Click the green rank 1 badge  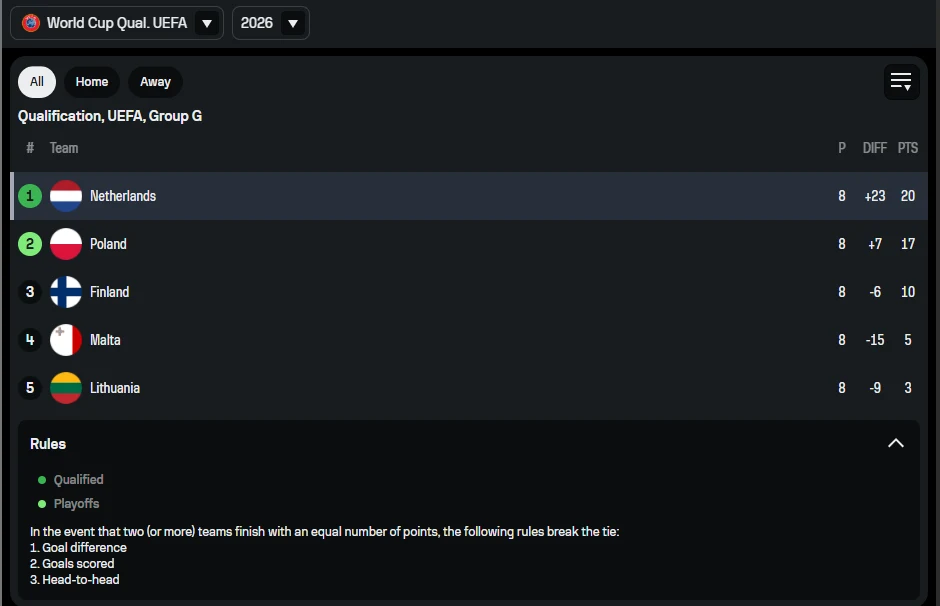tap(30, 196)
